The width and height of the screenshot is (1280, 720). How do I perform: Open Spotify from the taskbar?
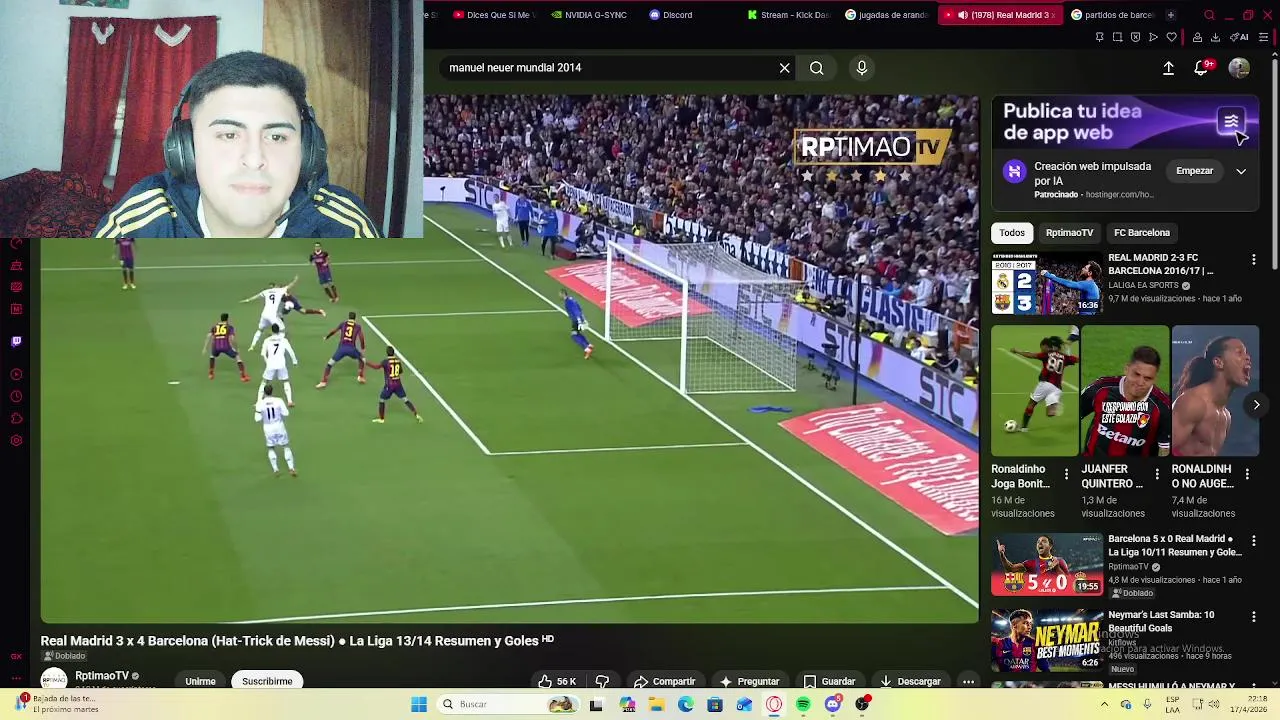pos(803,705)
